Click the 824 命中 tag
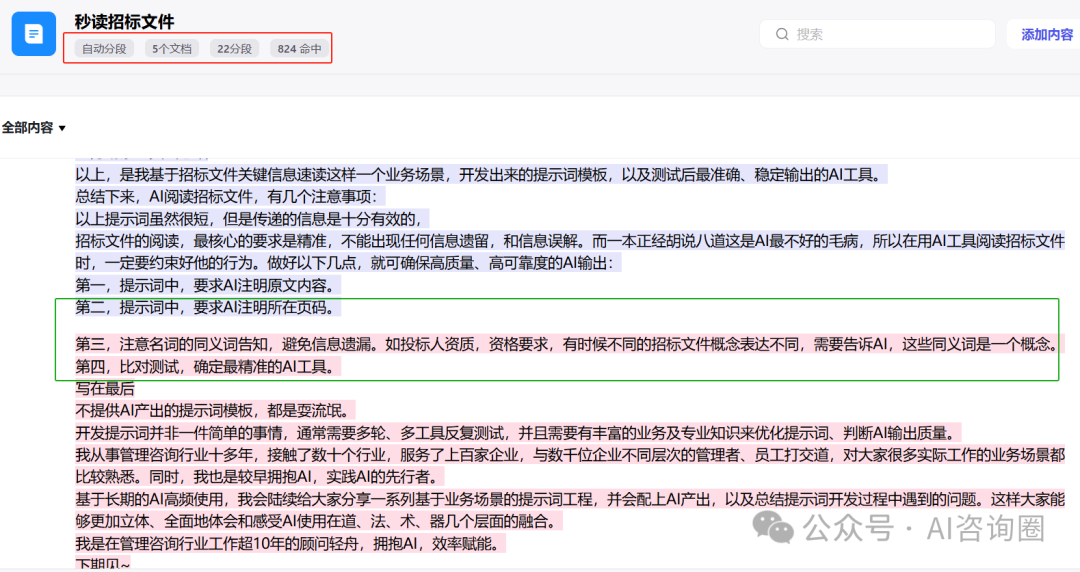1080x572 pixels. pos(299,48)
